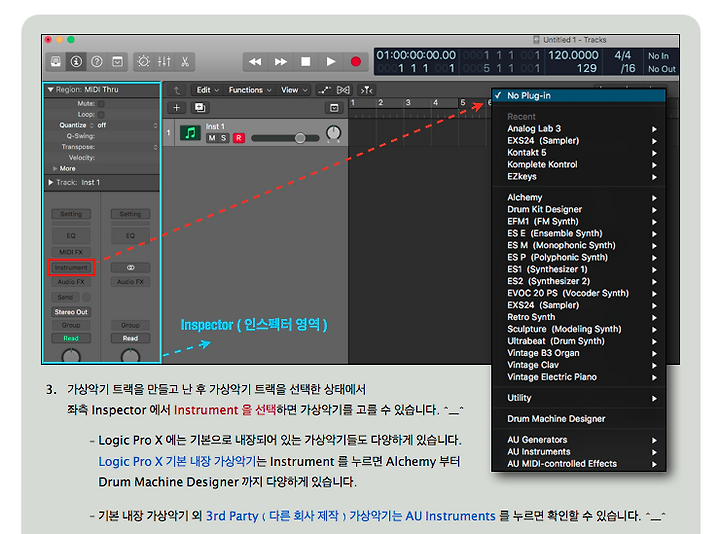Choose Analog Lab 3 from Recent
Image resolution: width=720 pixels, height=534 pixels.
coord(579,129)
